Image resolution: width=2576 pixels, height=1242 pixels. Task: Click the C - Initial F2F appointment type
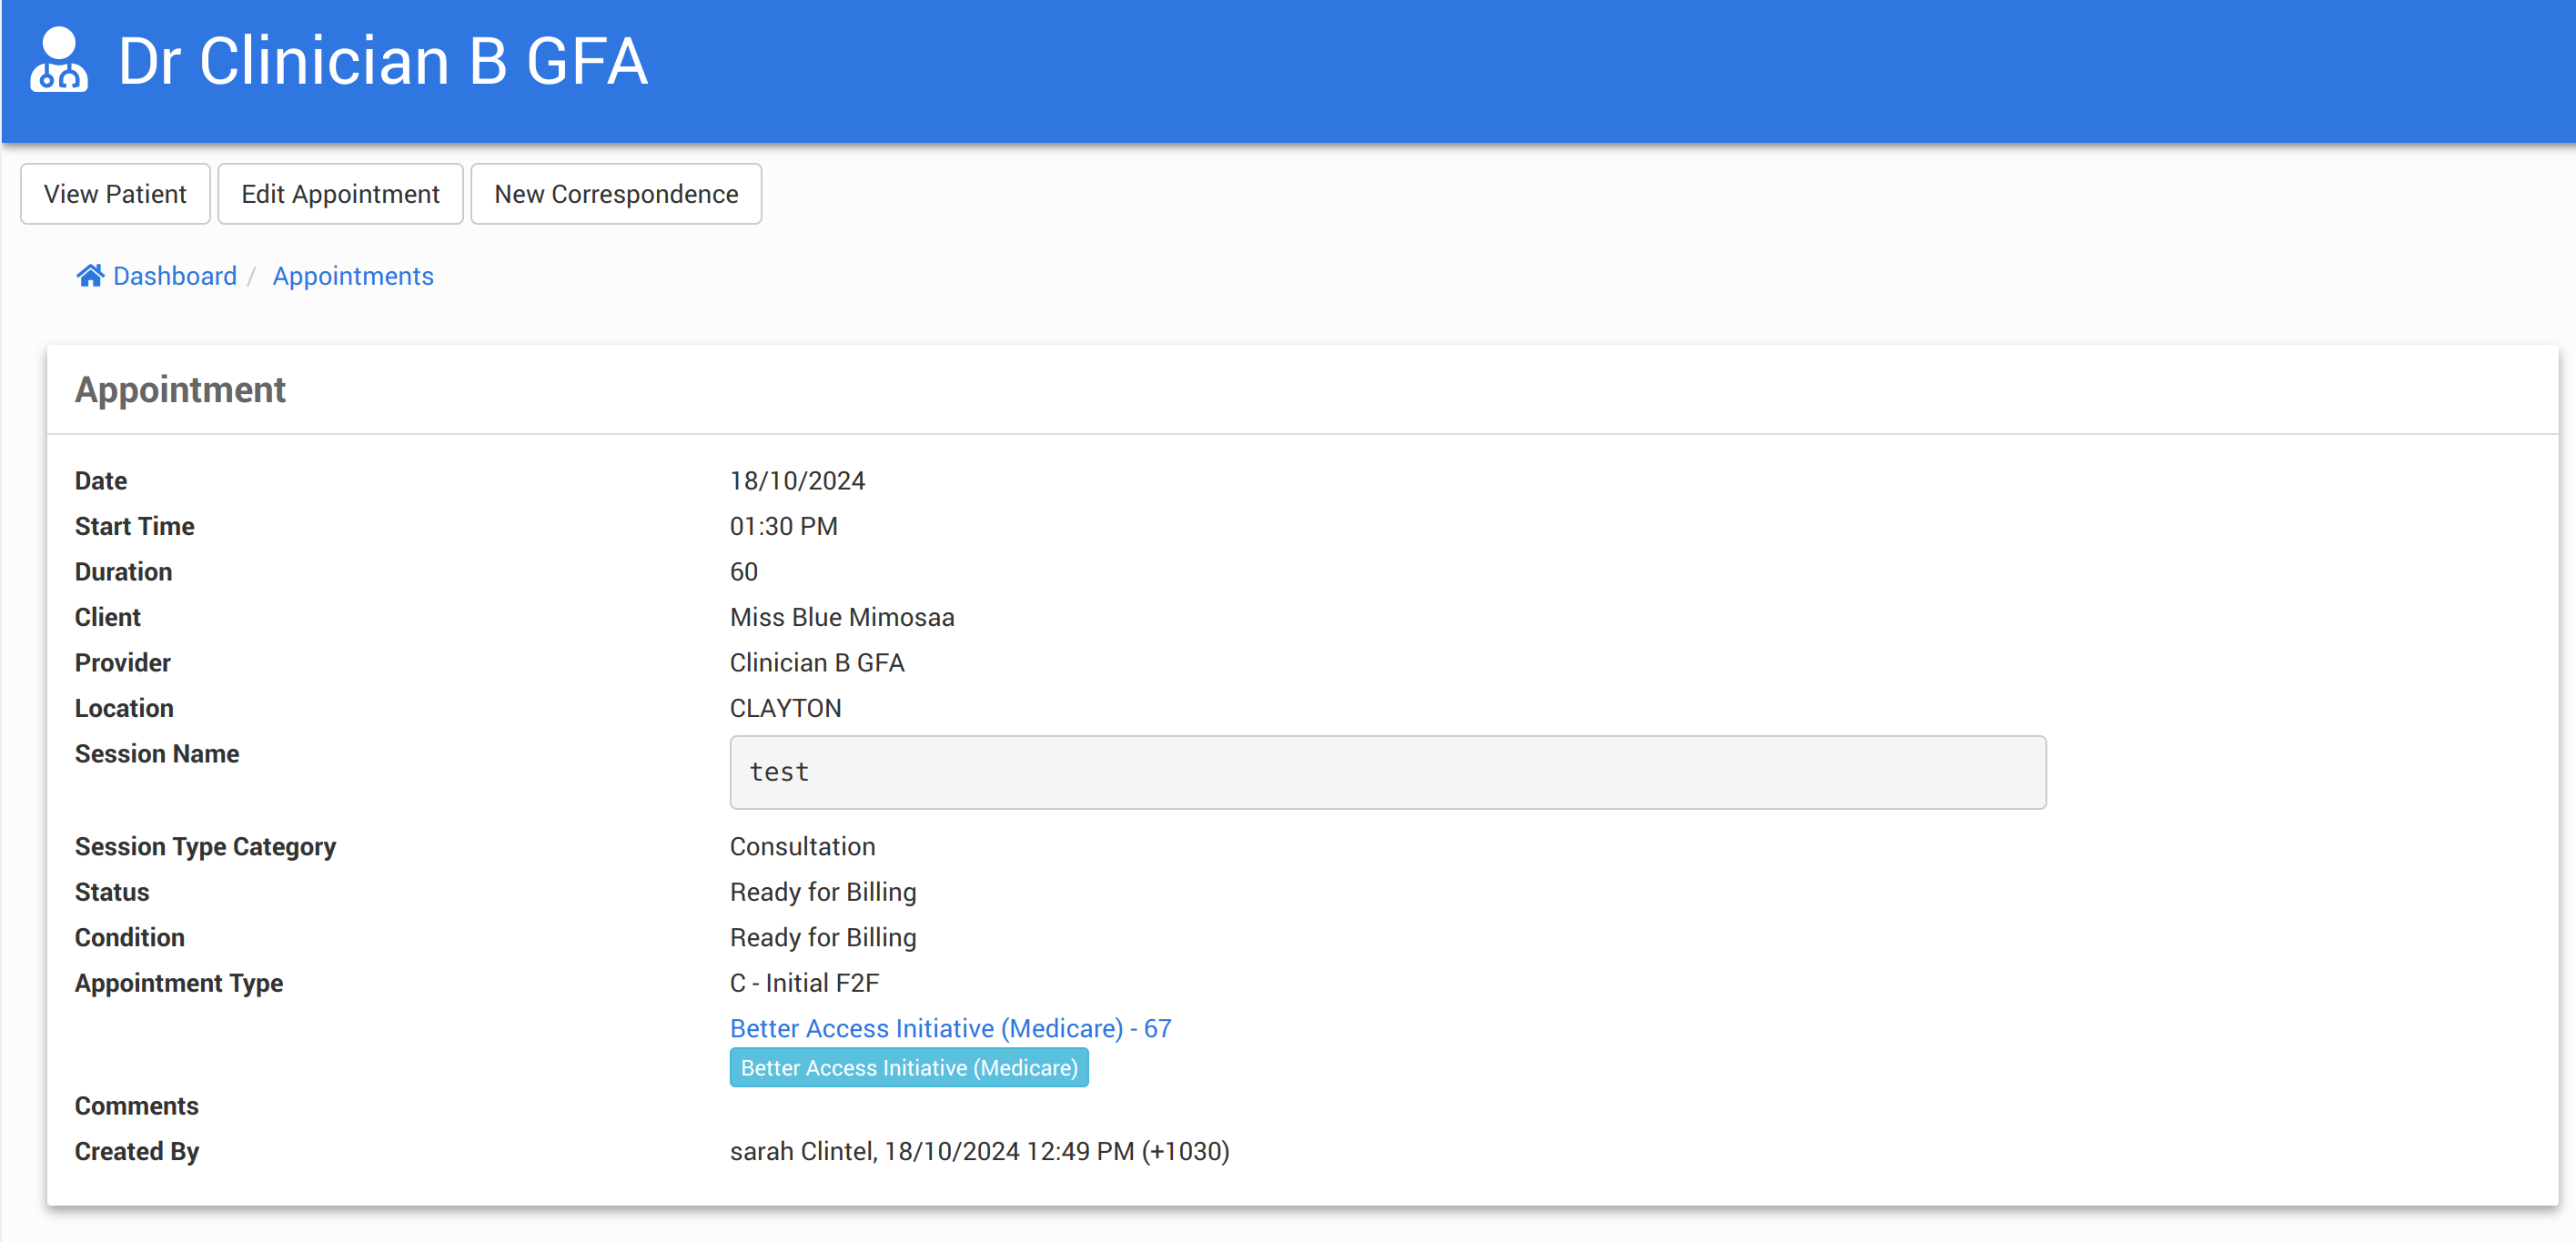pos(804,983)
